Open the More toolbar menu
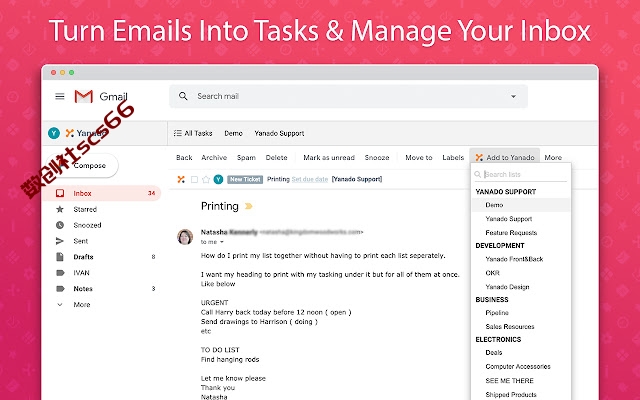The image size is (640, 400). [x=553, y=158]
